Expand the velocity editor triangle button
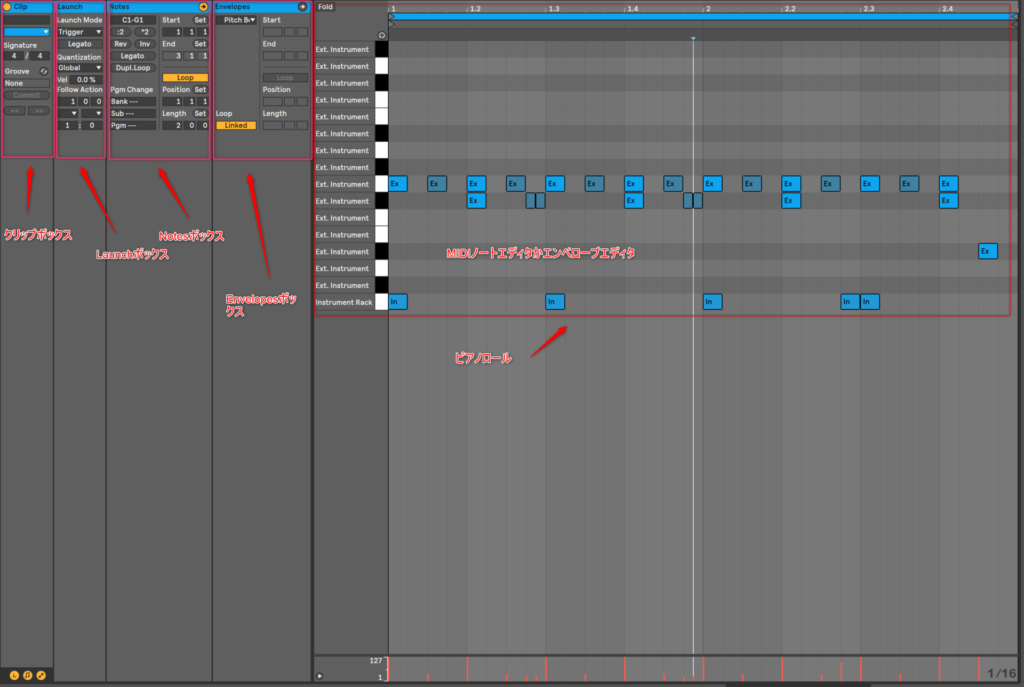This screenshot has height=687, width=1024. pos(320,676)
